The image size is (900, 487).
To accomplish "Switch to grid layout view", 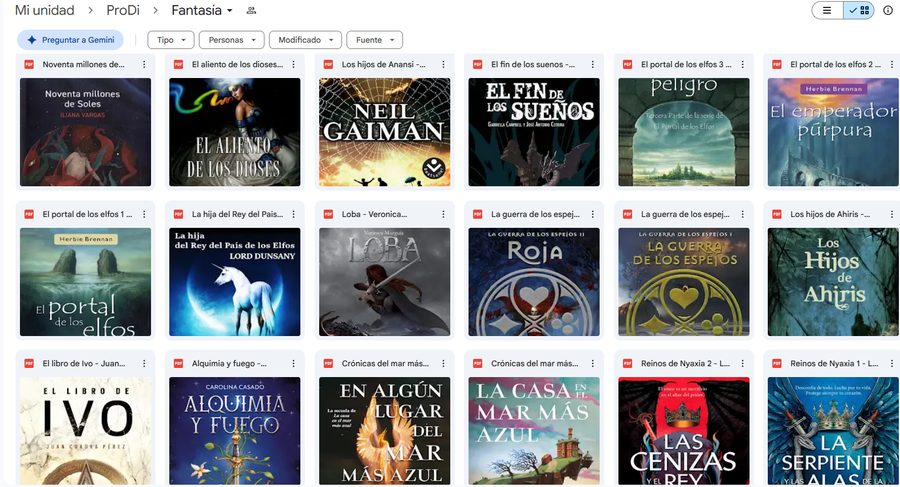I will coord(859,10).
